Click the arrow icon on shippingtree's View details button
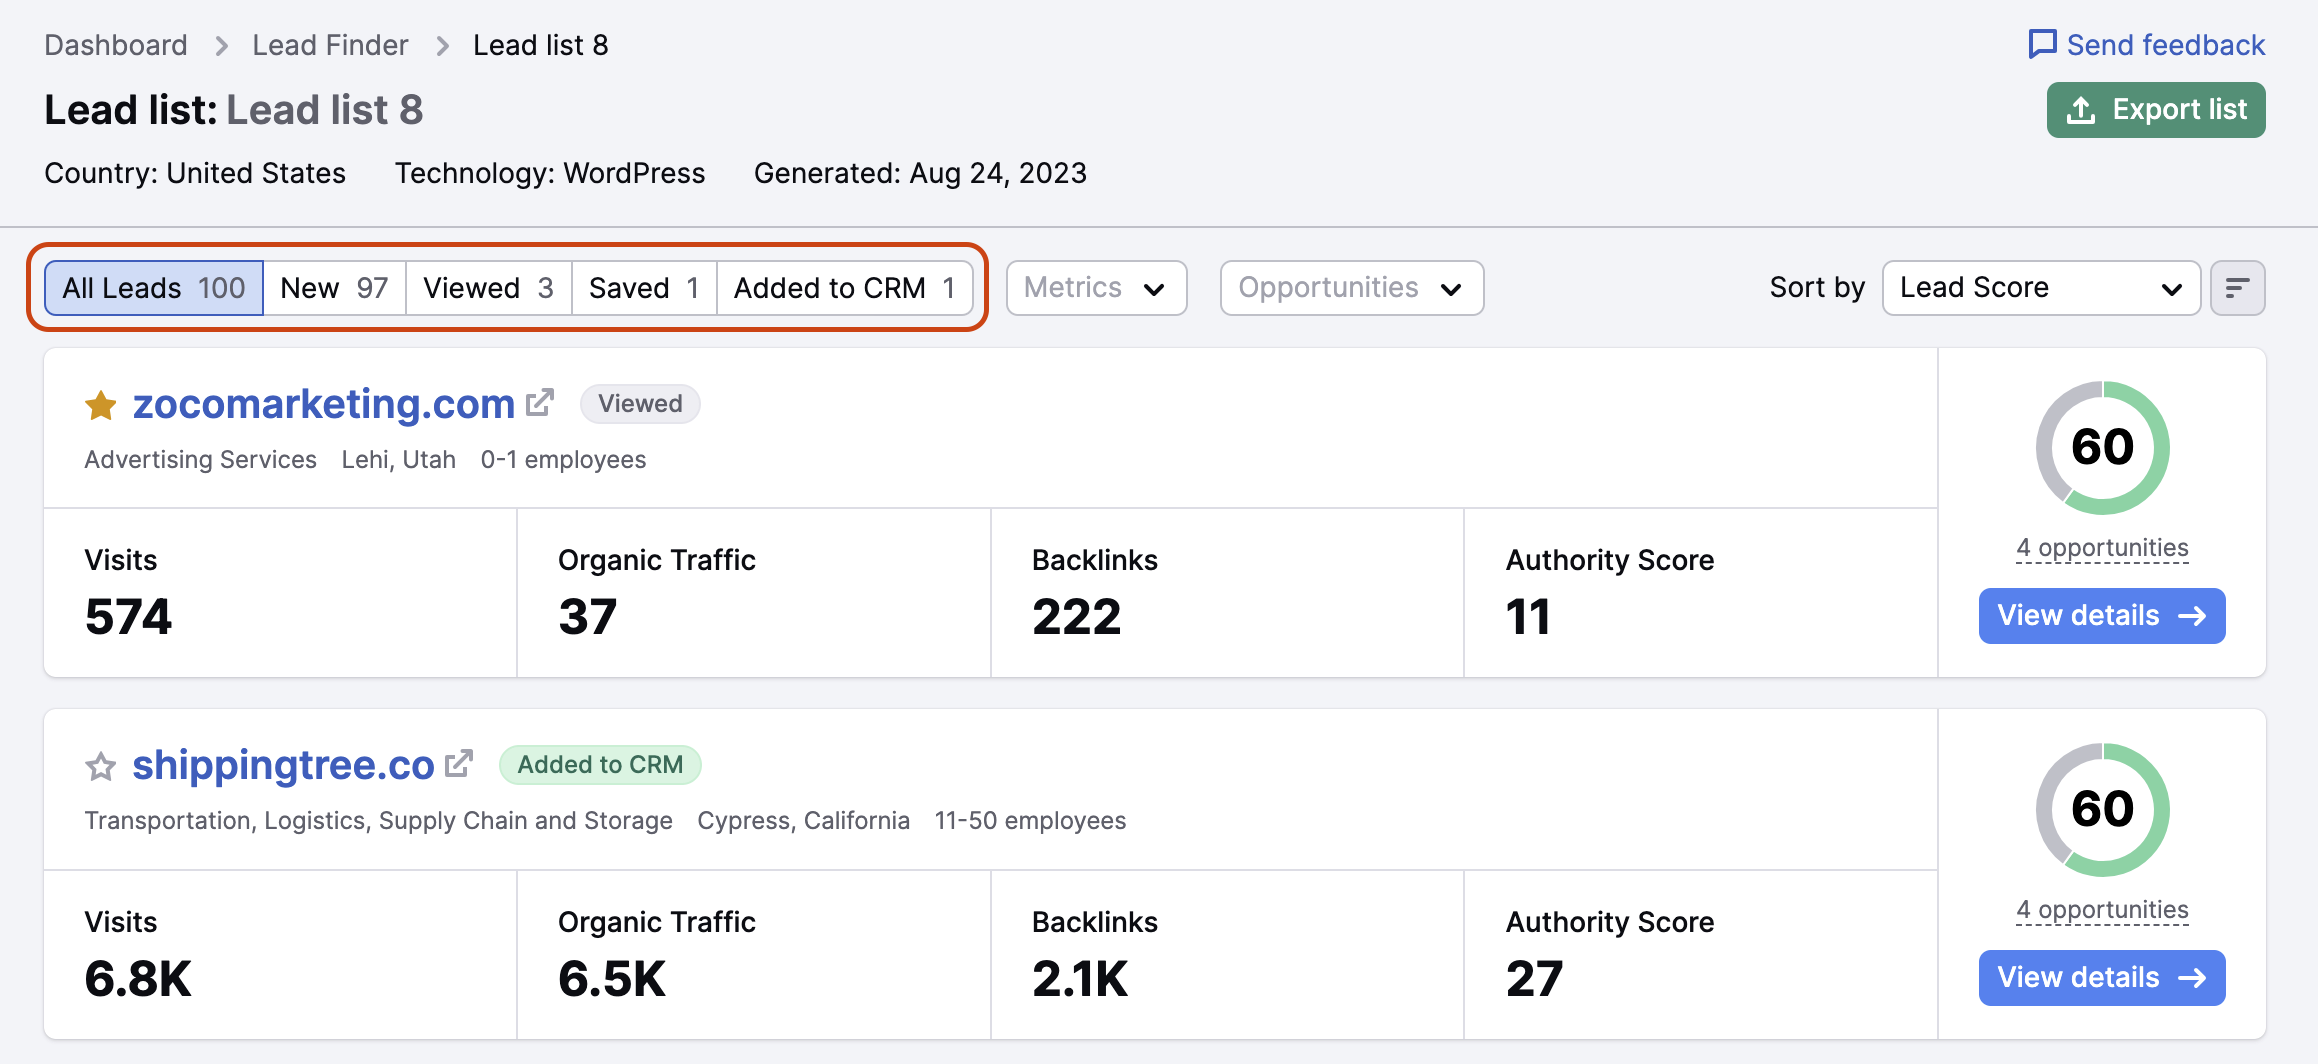 2191,977
